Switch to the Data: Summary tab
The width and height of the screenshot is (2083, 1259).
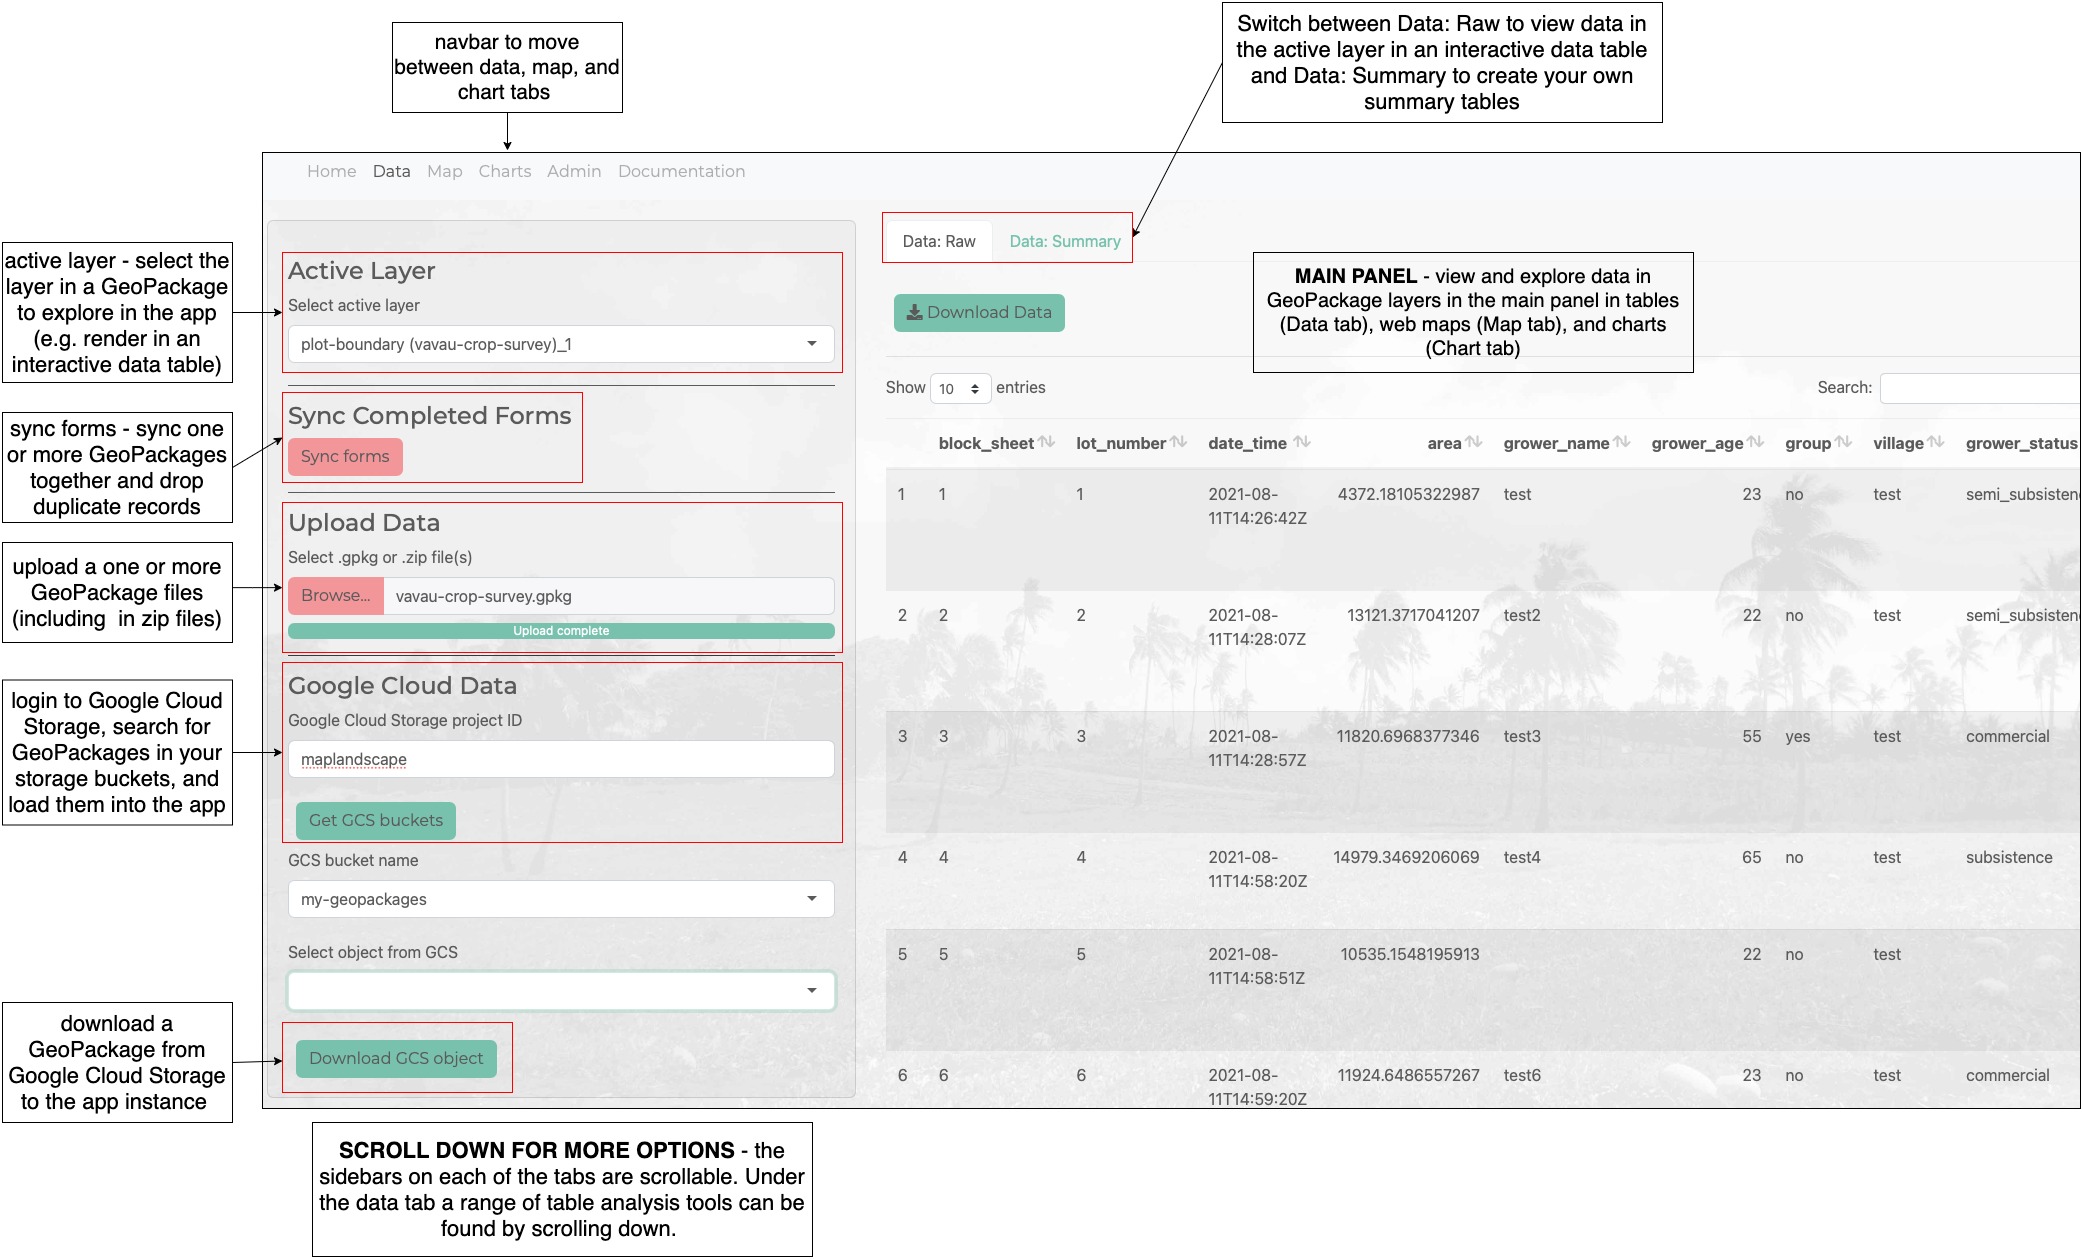point(1064,241)
